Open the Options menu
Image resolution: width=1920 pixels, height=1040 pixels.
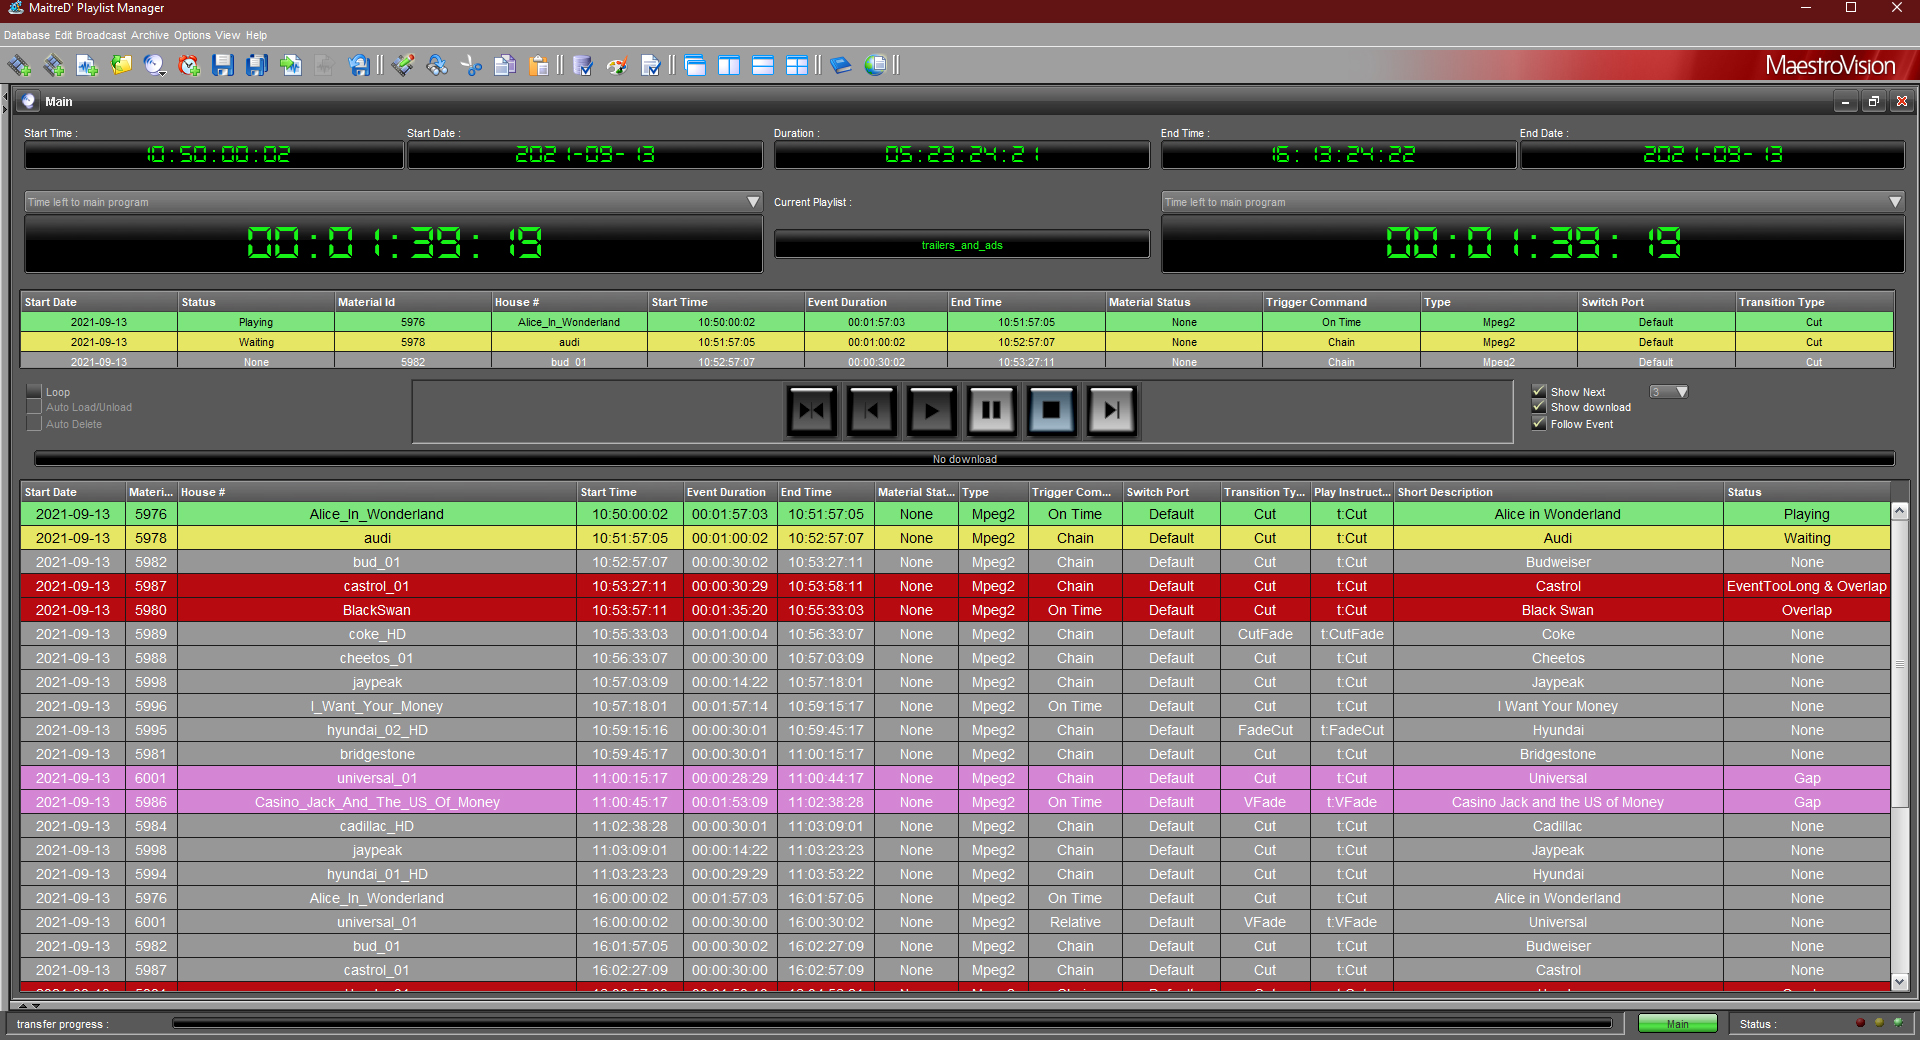coord(192,35)
